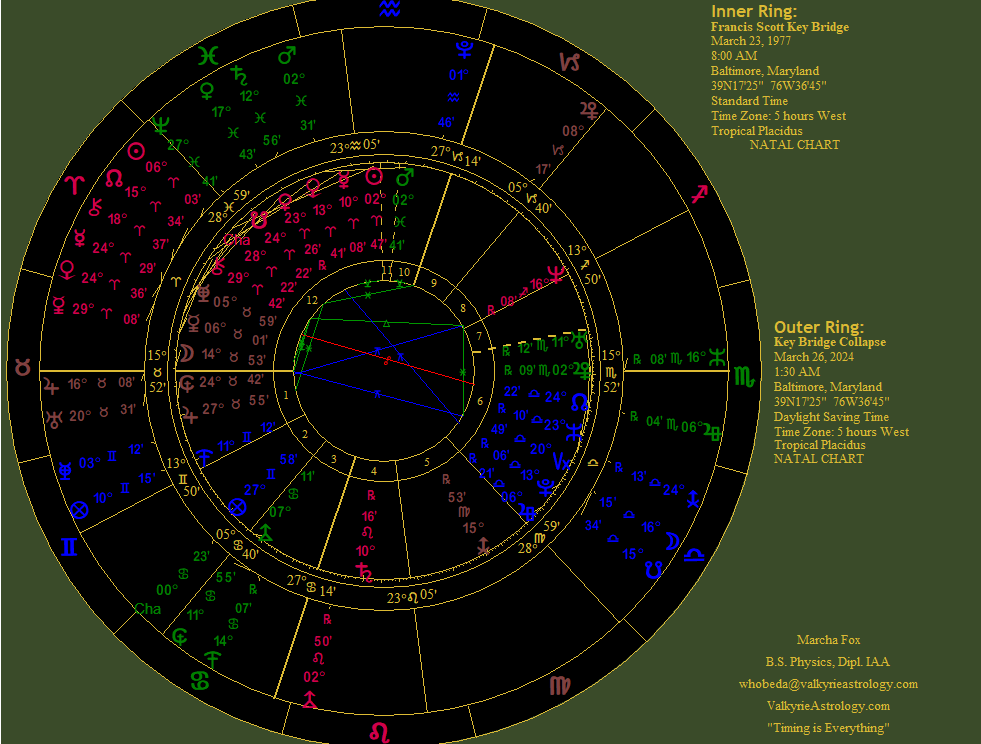Viewport: 981px width, 744px height.
Task: Click the large blue Gemini symbol
Action: 69,547
